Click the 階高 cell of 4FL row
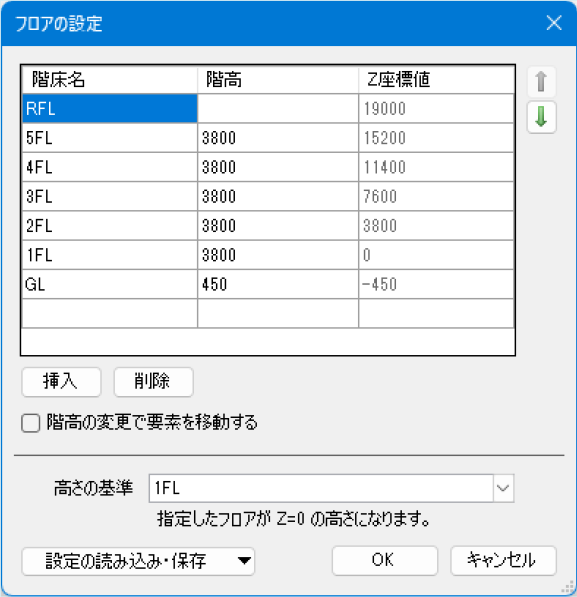Screen dimensions: 577x597 (278, 167)
